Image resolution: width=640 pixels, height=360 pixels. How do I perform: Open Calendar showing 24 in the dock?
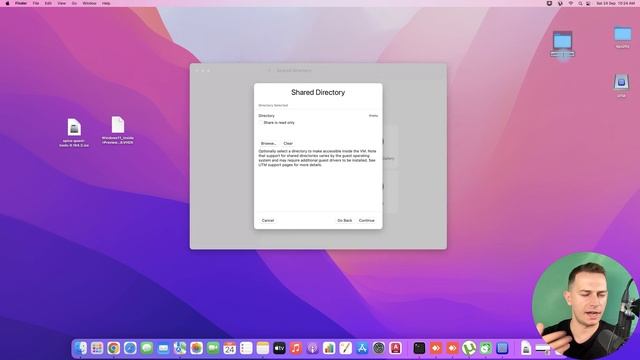(230, 348)
